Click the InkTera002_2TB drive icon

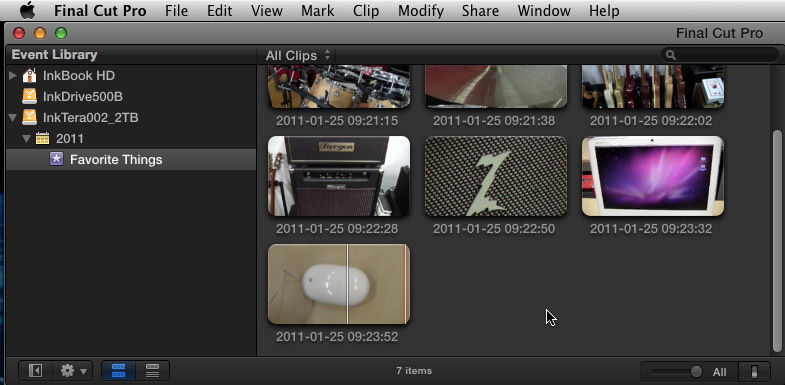30,118
